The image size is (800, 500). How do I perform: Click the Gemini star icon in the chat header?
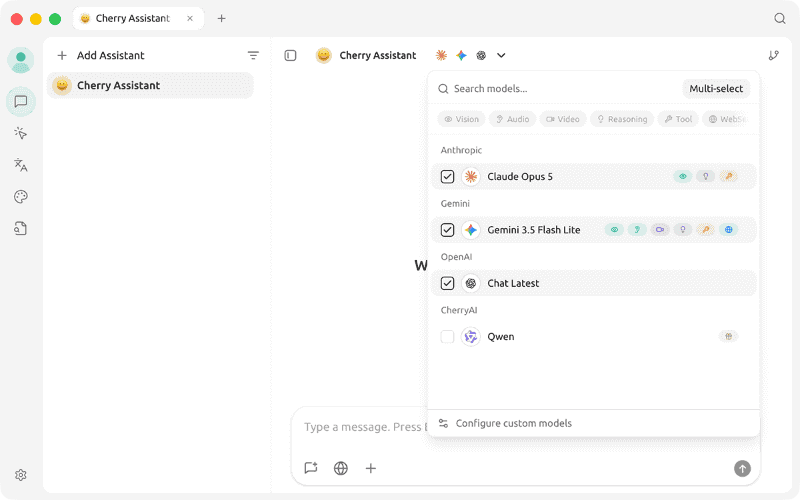tap(461, 55)
